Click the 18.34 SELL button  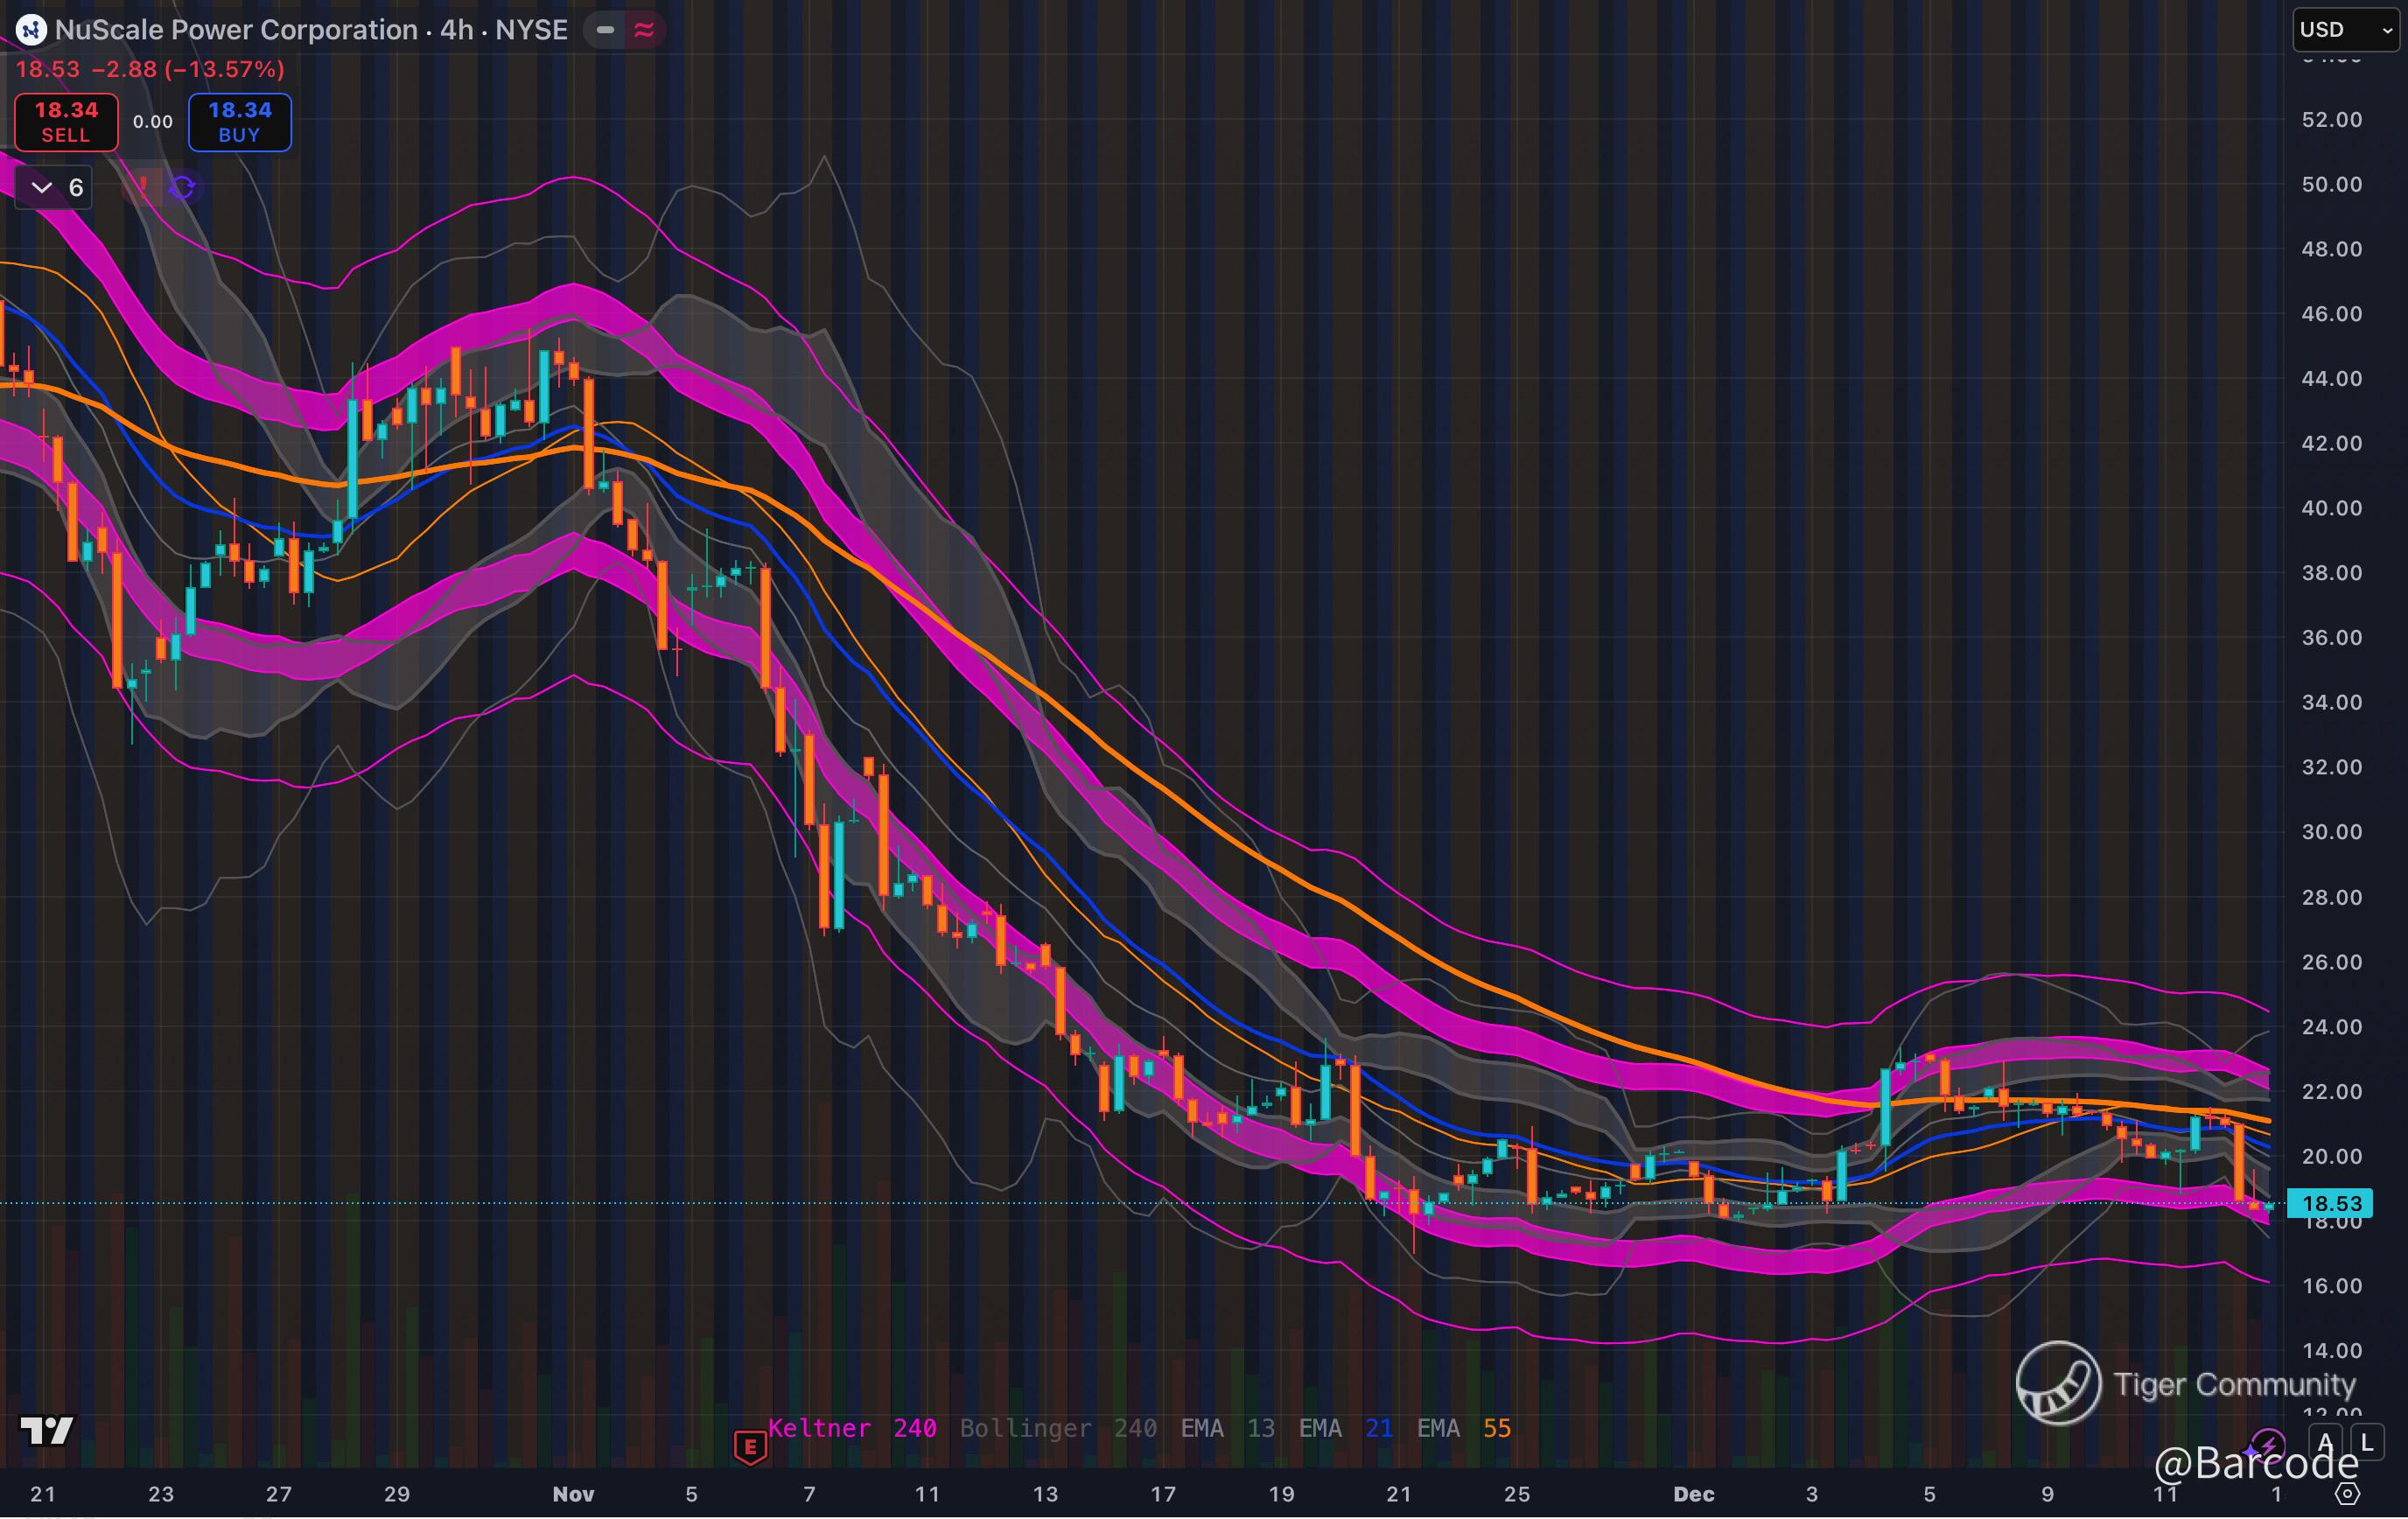66,122
